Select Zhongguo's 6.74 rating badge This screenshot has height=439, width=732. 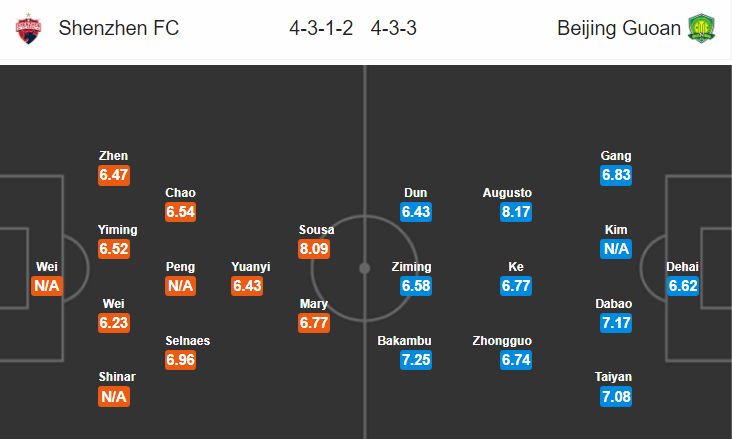[516, 360]
